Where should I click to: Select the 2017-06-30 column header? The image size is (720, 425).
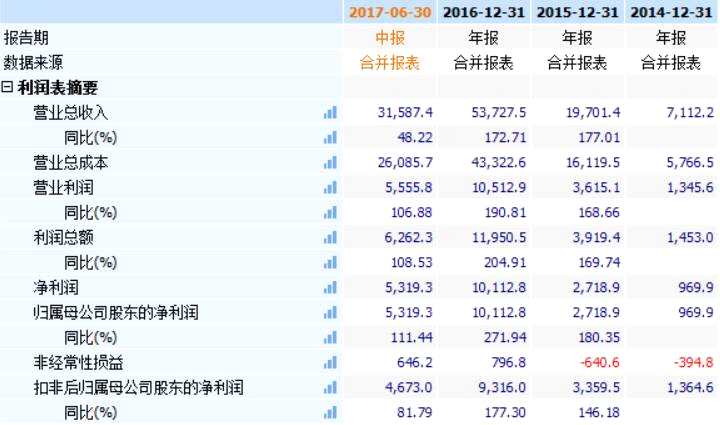click(x=390, y=12)
